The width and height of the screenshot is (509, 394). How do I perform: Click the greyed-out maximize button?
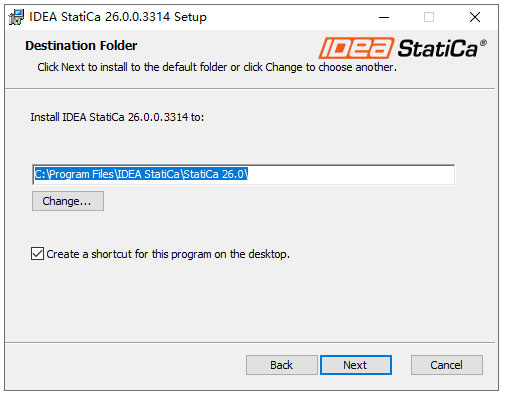(x=429, y=17)
